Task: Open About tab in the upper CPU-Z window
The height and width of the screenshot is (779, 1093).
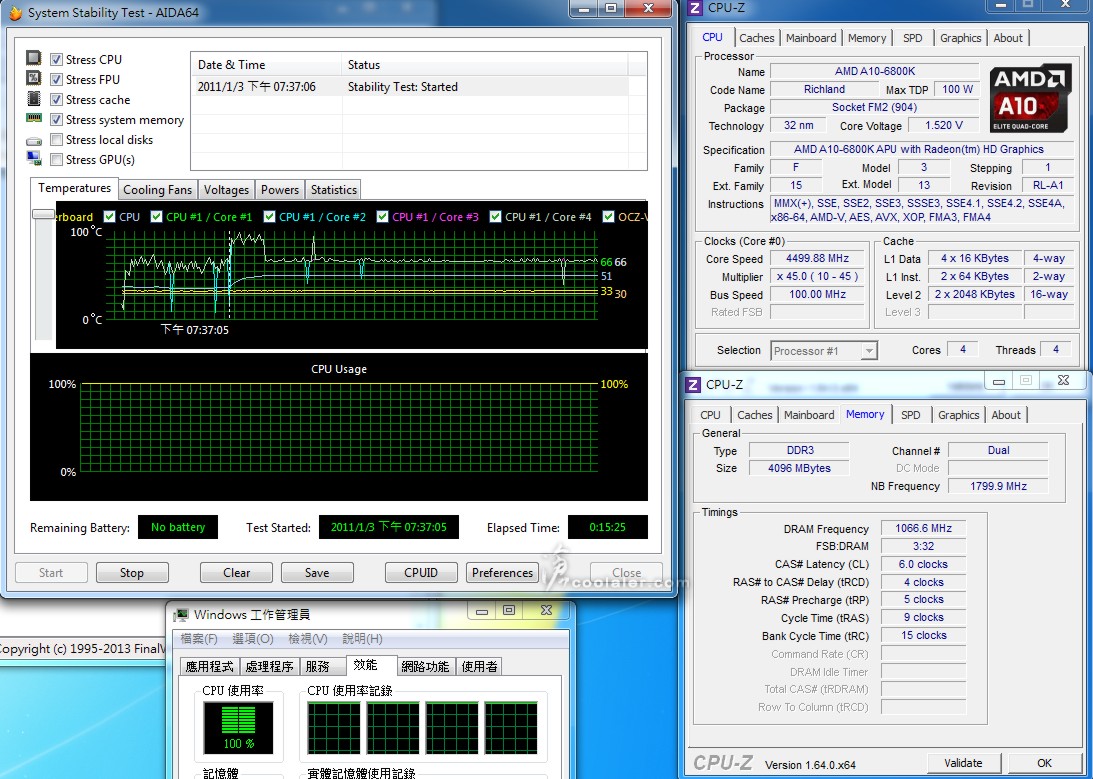Action: 1008,38
